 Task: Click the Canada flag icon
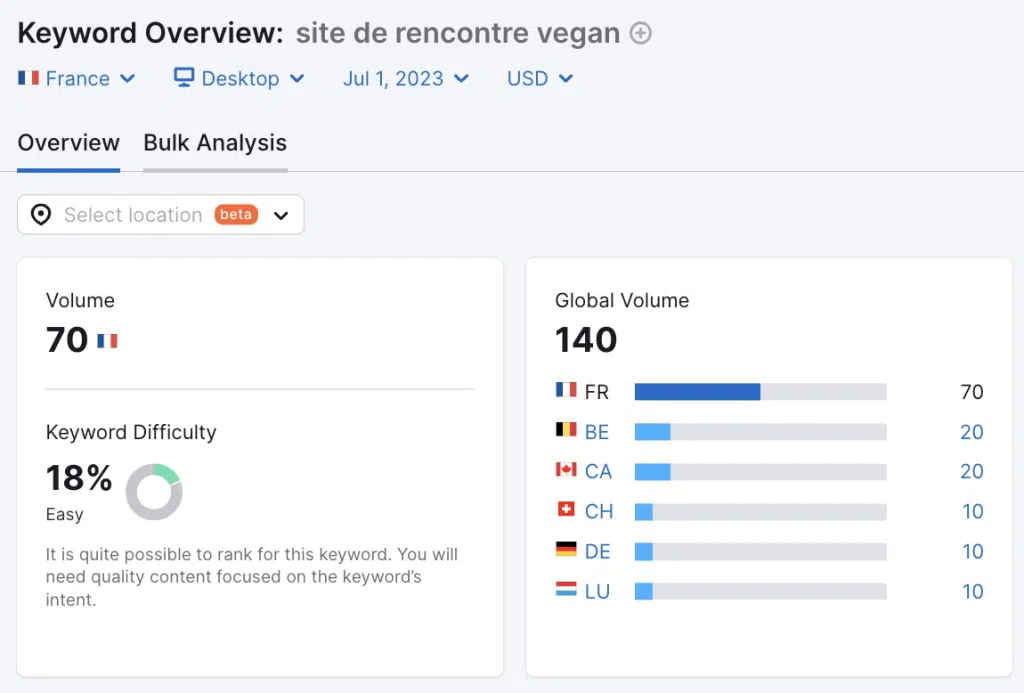pyautogui.click(x=566, y=469)
